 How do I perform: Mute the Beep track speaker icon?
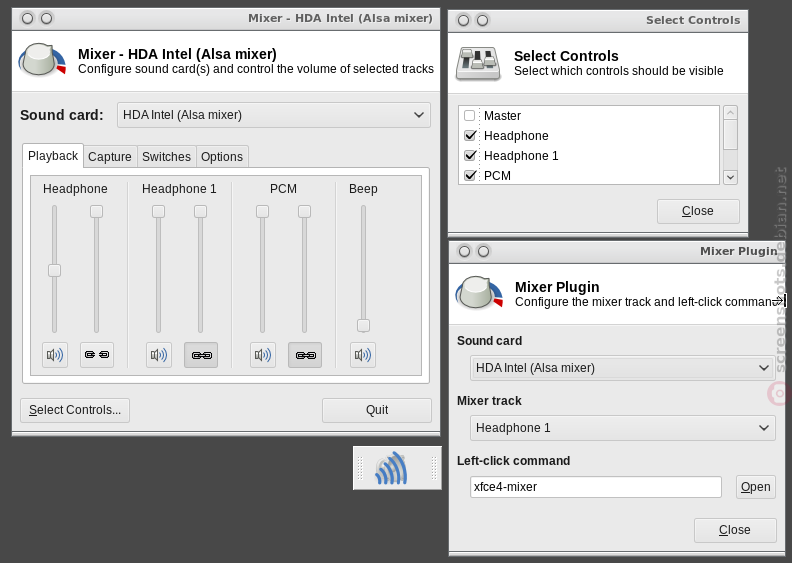point(363,355)
